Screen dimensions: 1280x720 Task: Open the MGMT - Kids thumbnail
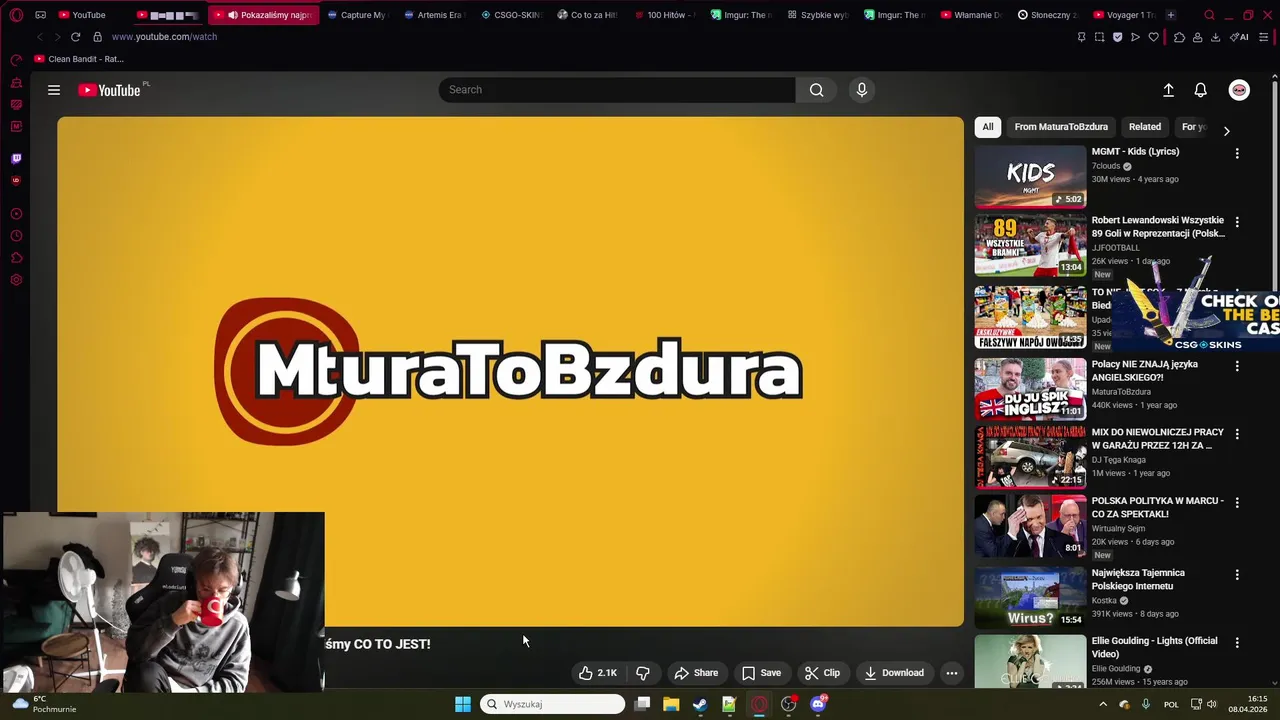click(x=1030, y=176)
